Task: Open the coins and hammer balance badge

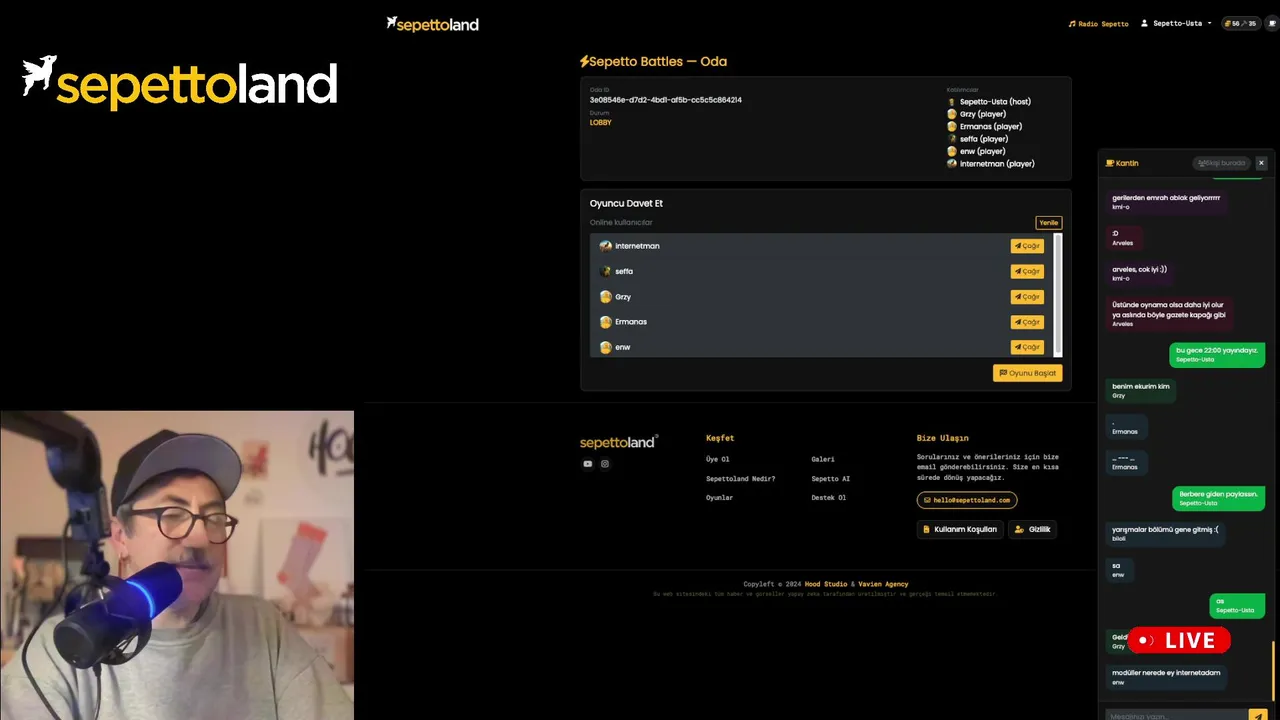Action: (x=1241, y=23)
